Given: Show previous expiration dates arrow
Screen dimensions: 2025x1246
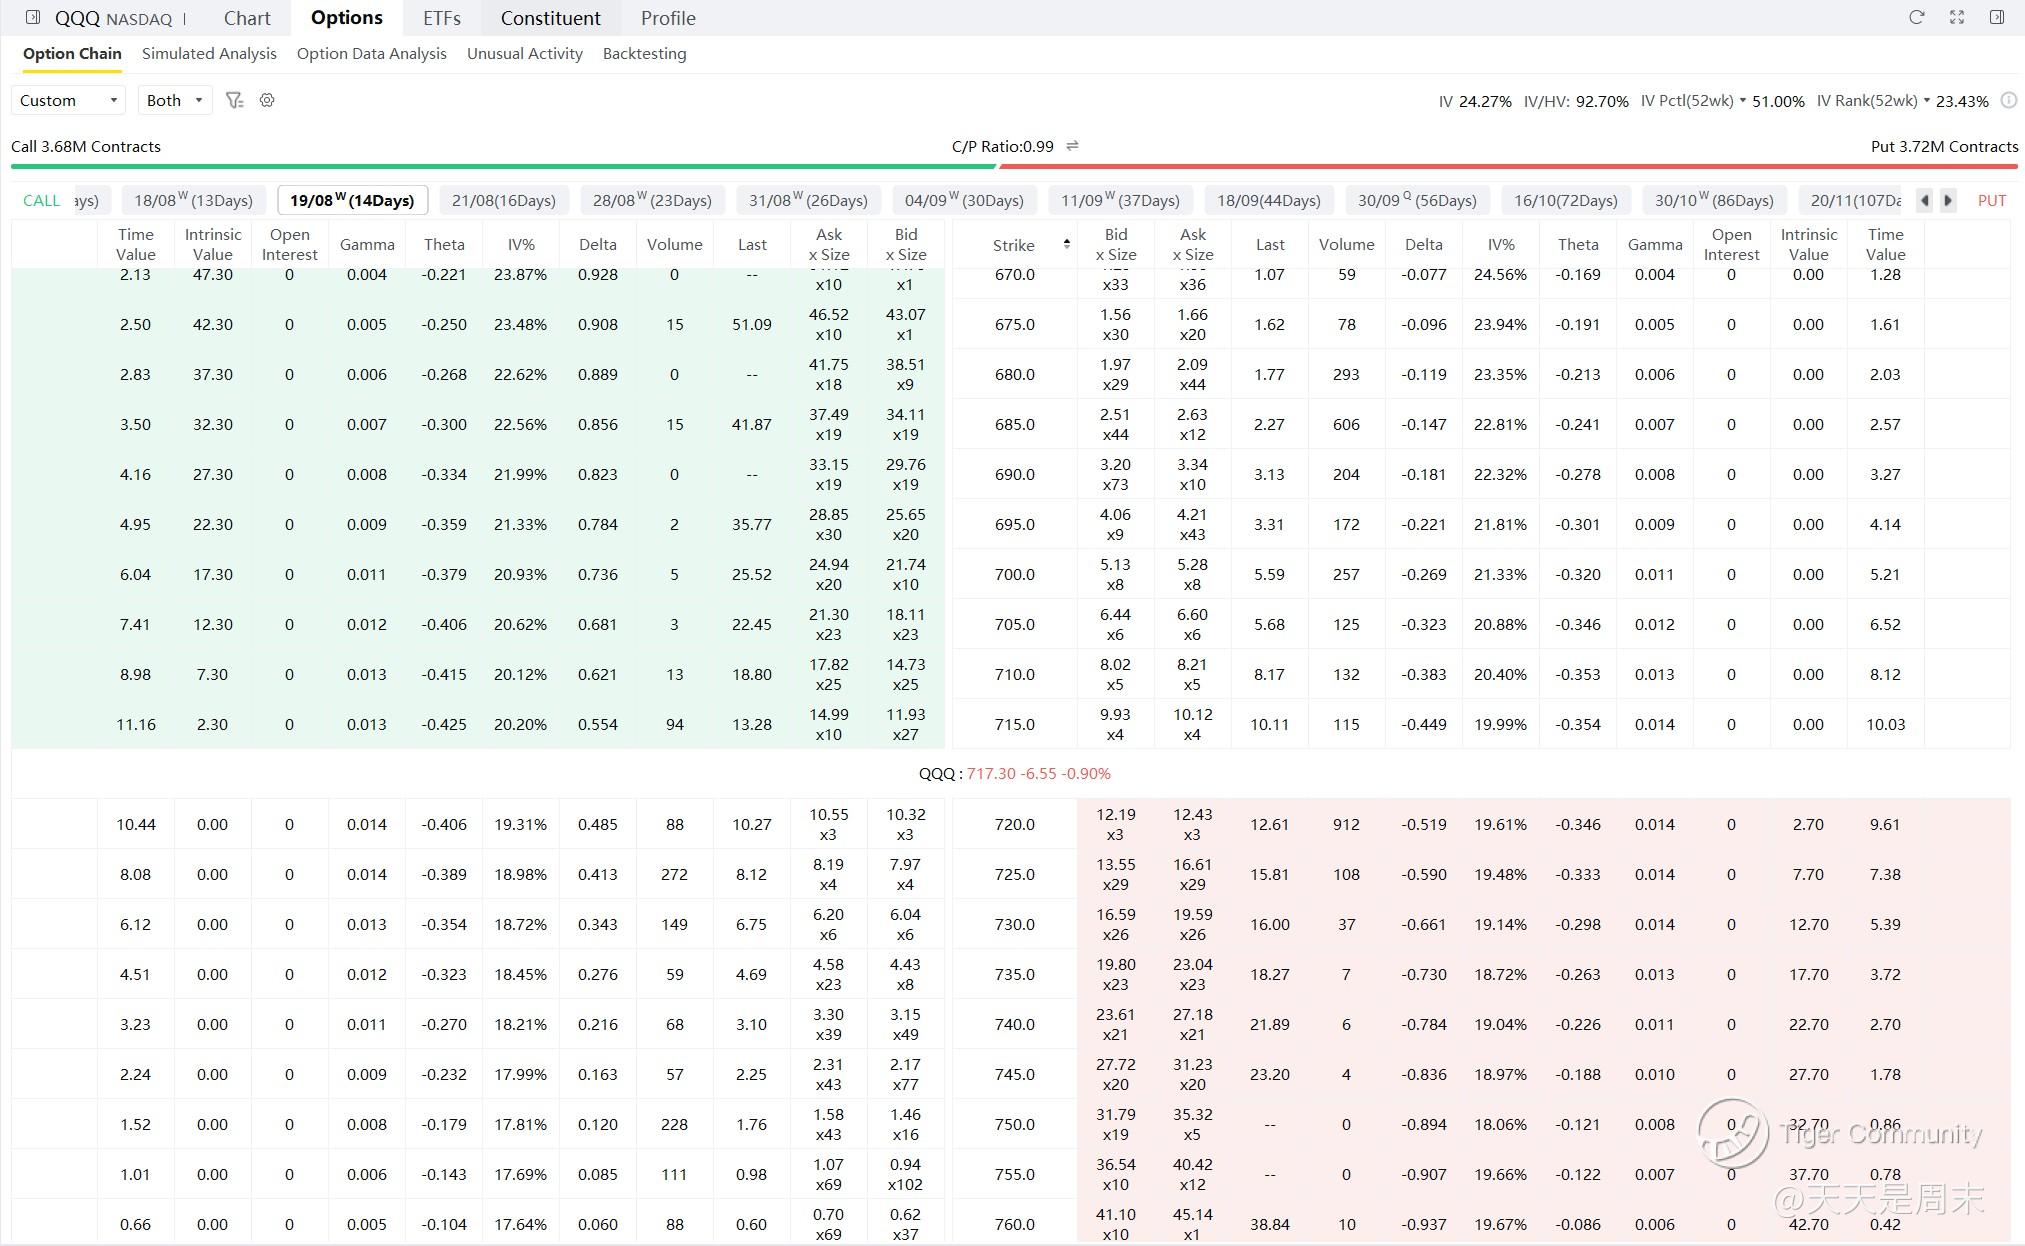Looking at the screenshot, I should click(1924, 200).
